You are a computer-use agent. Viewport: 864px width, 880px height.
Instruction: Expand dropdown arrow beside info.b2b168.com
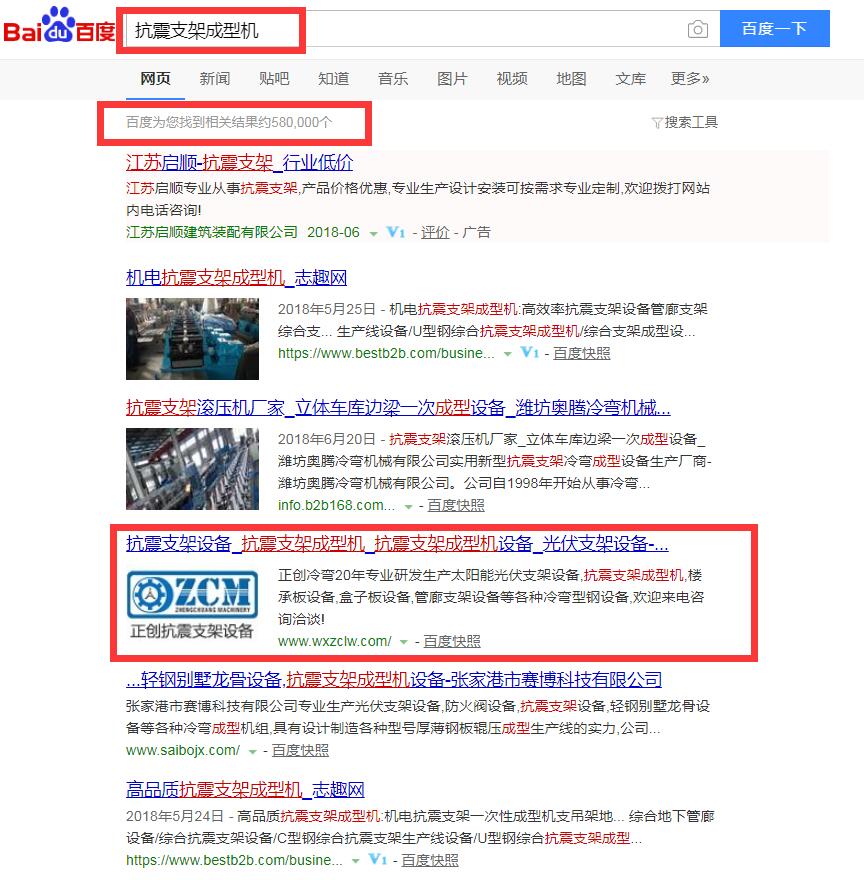(x=408, y=506)
